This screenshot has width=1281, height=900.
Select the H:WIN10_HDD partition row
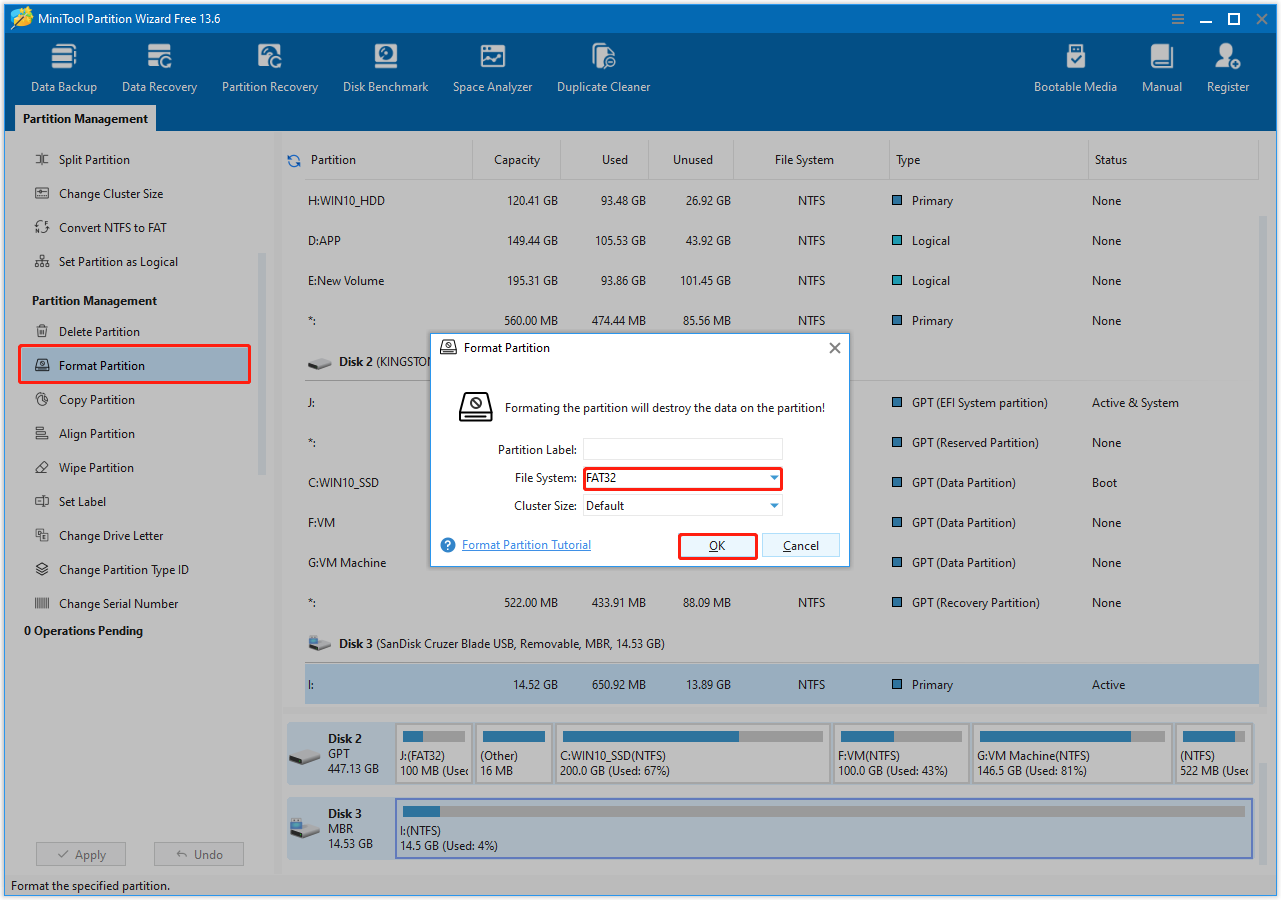(x=780, y=201)
